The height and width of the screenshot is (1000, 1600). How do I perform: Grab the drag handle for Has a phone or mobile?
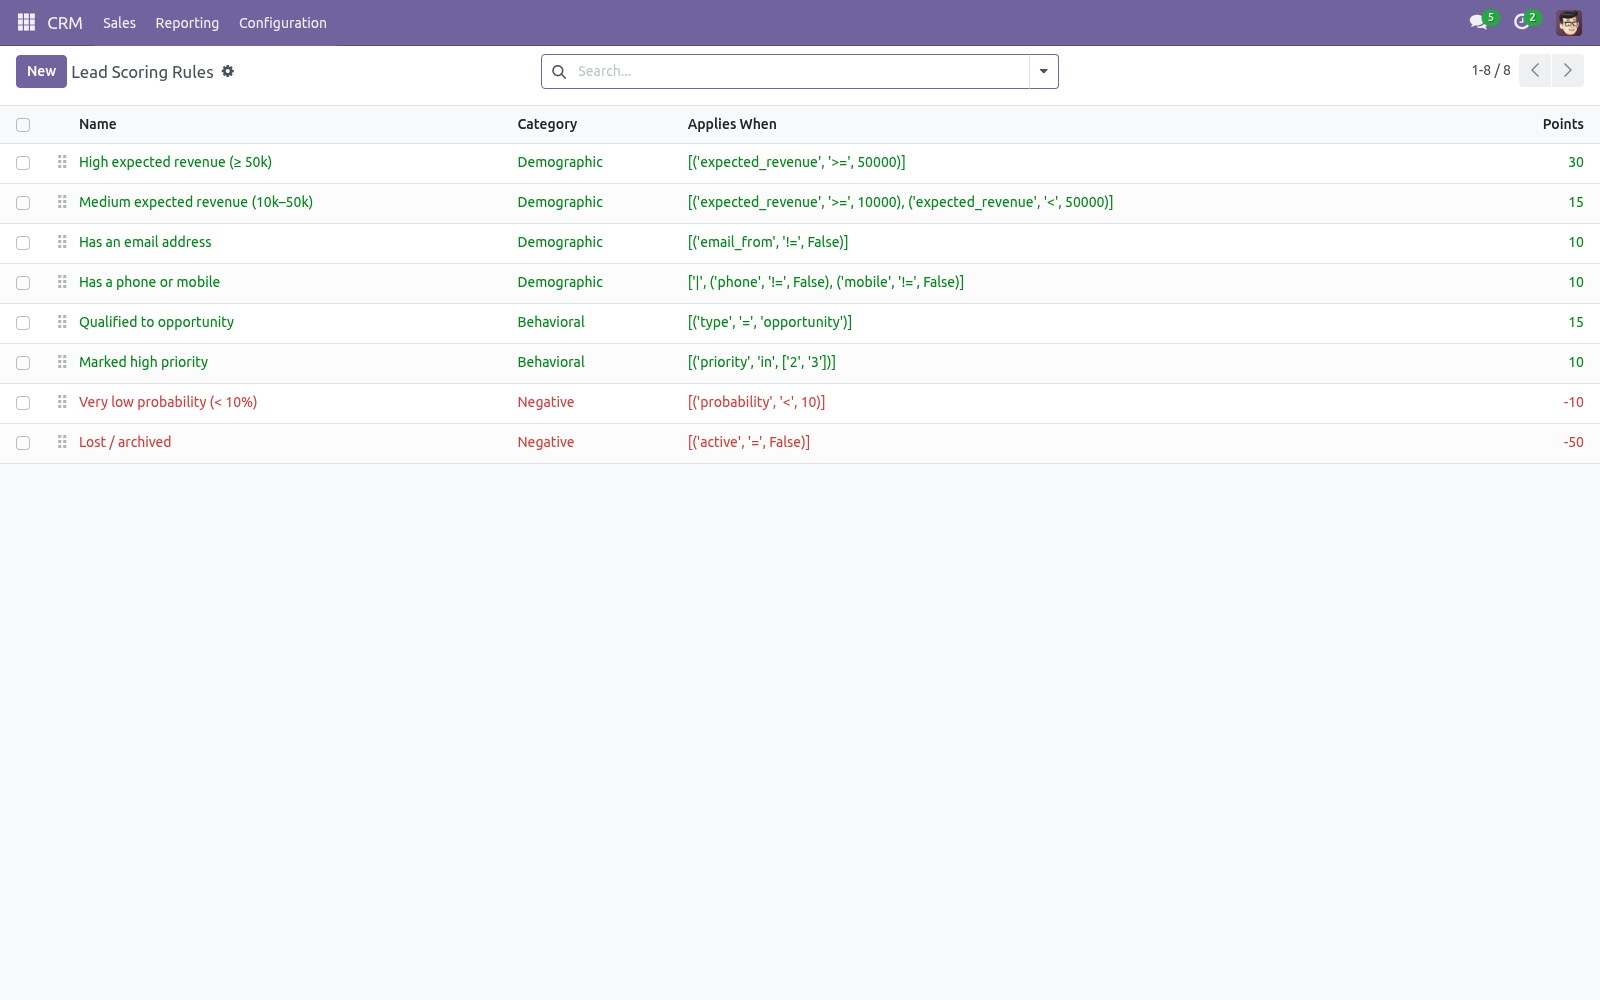(62, 282)
